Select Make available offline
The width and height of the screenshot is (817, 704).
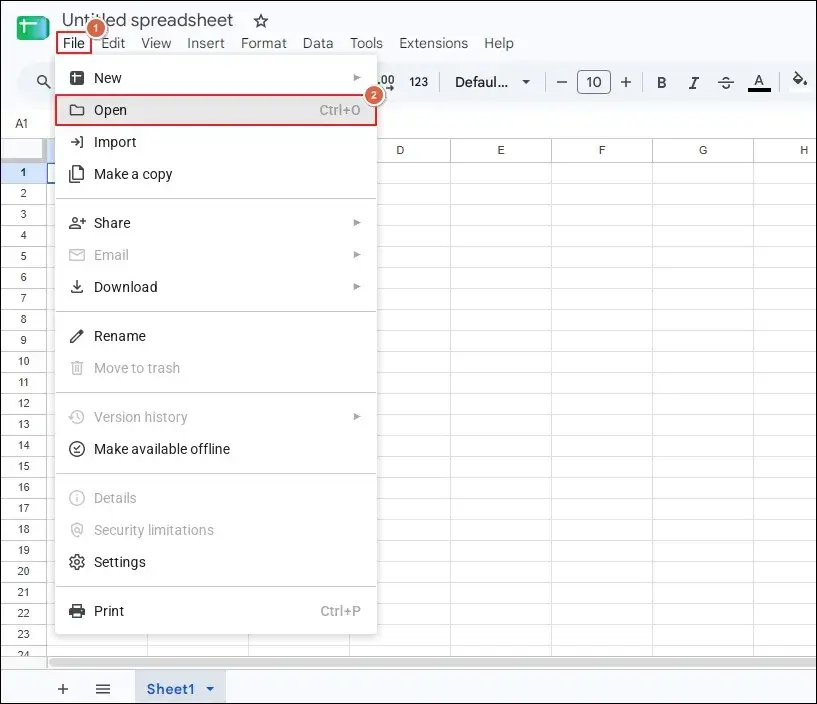[216, 449]
